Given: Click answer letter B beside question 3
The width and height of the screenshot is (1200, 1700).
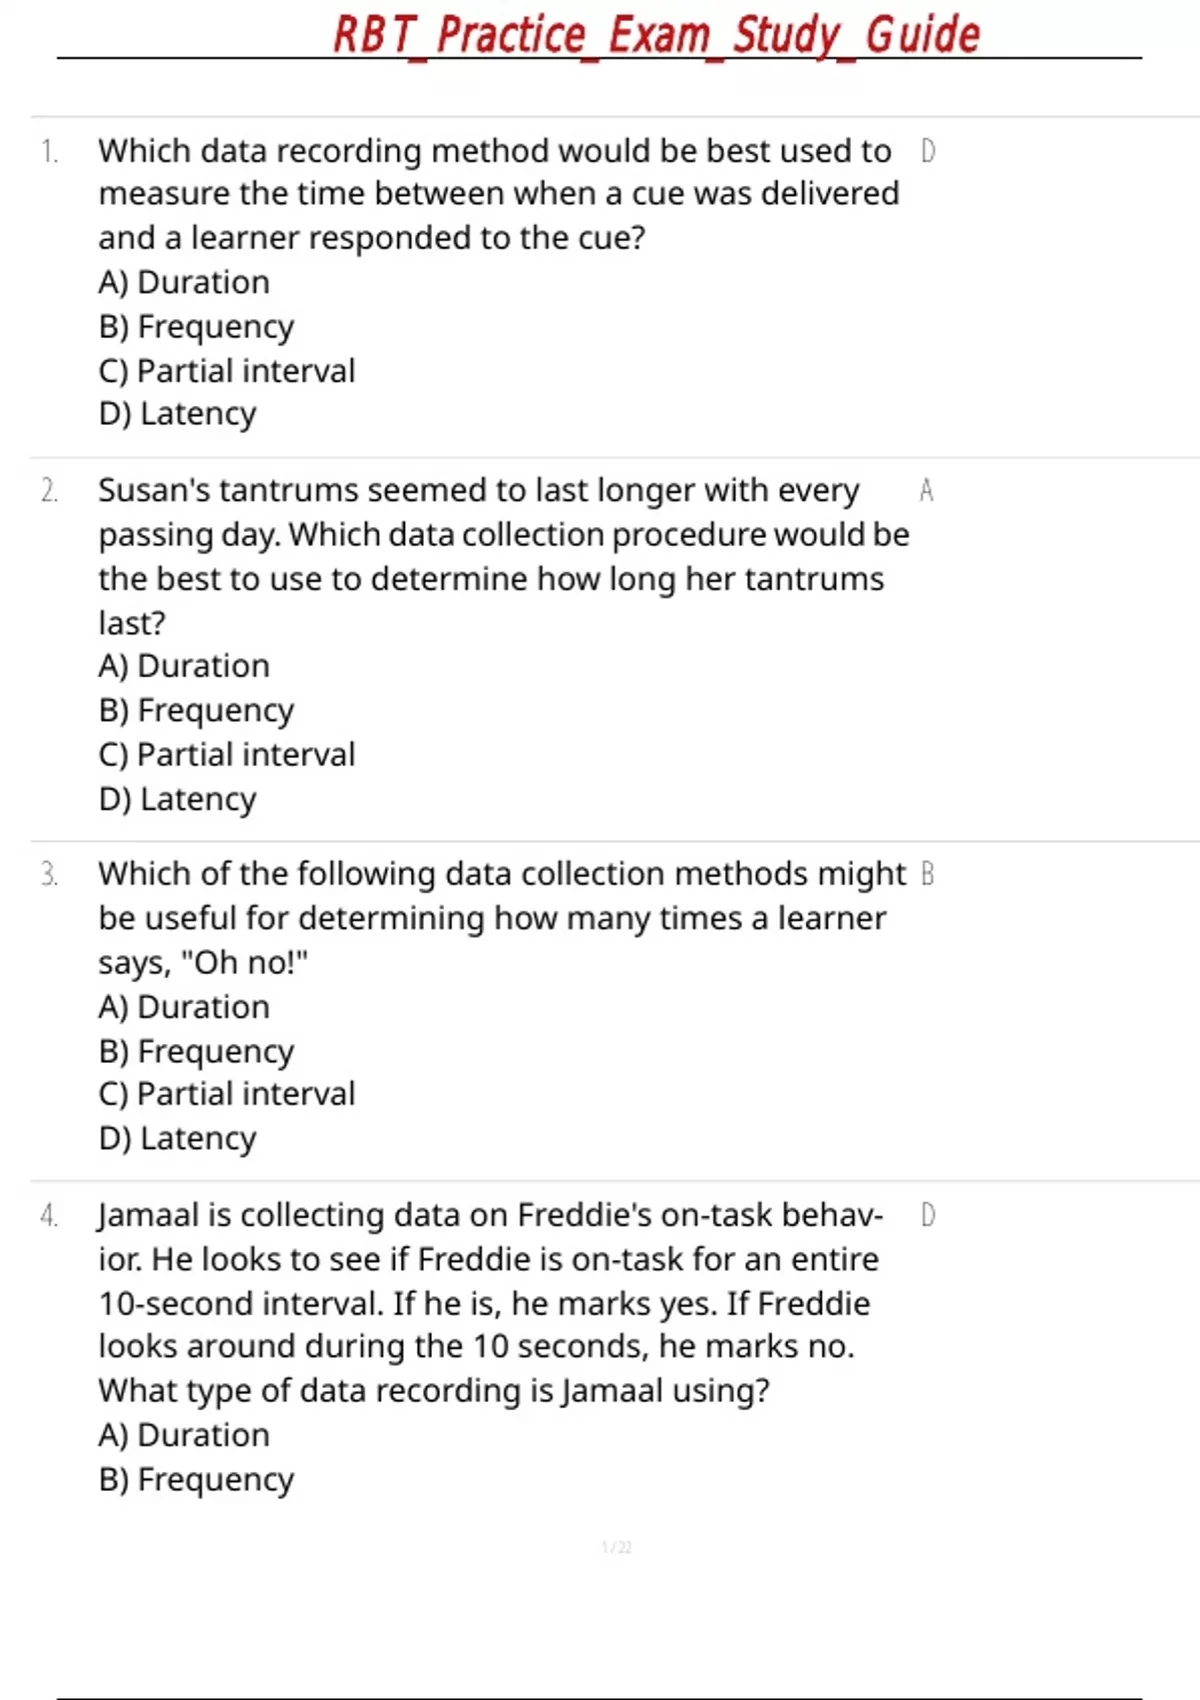Looking at the screenshot, I should pyautogui.click(x=927, y=875).
